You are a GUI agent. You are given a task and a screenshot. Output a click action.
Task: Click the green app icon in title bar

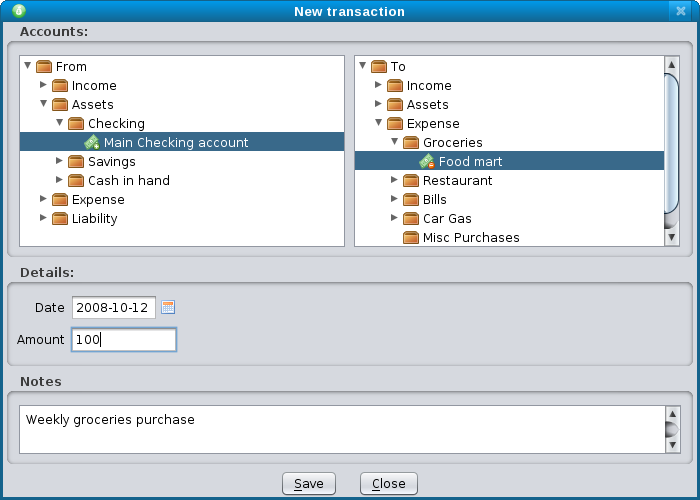tap(19, 11)
